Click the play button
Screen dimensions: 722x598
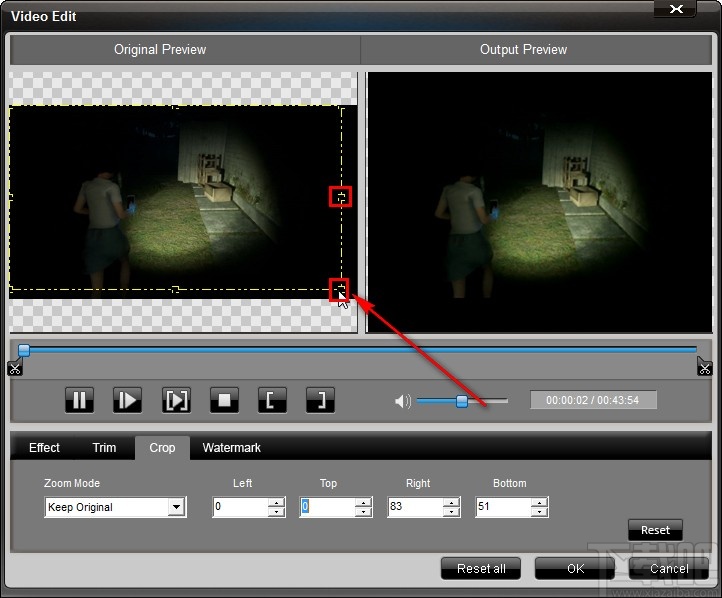128,400
